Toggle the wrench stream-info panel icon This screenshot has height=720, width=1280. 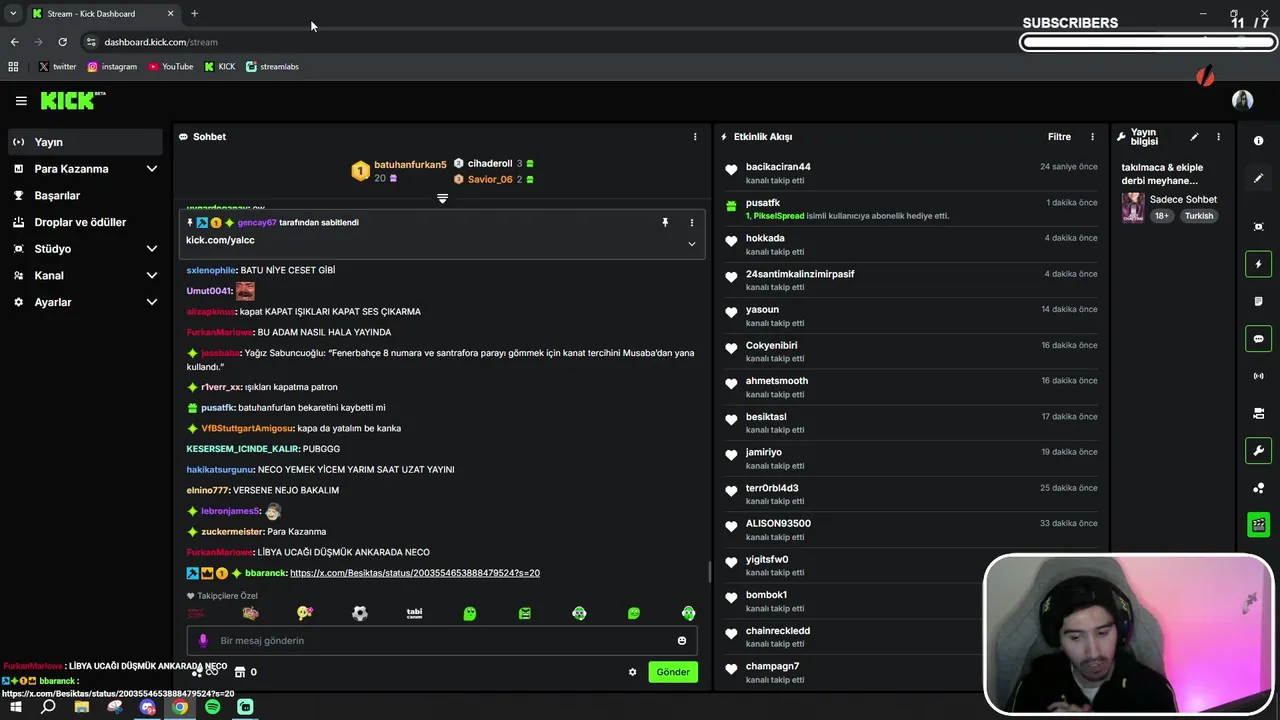1259,450
